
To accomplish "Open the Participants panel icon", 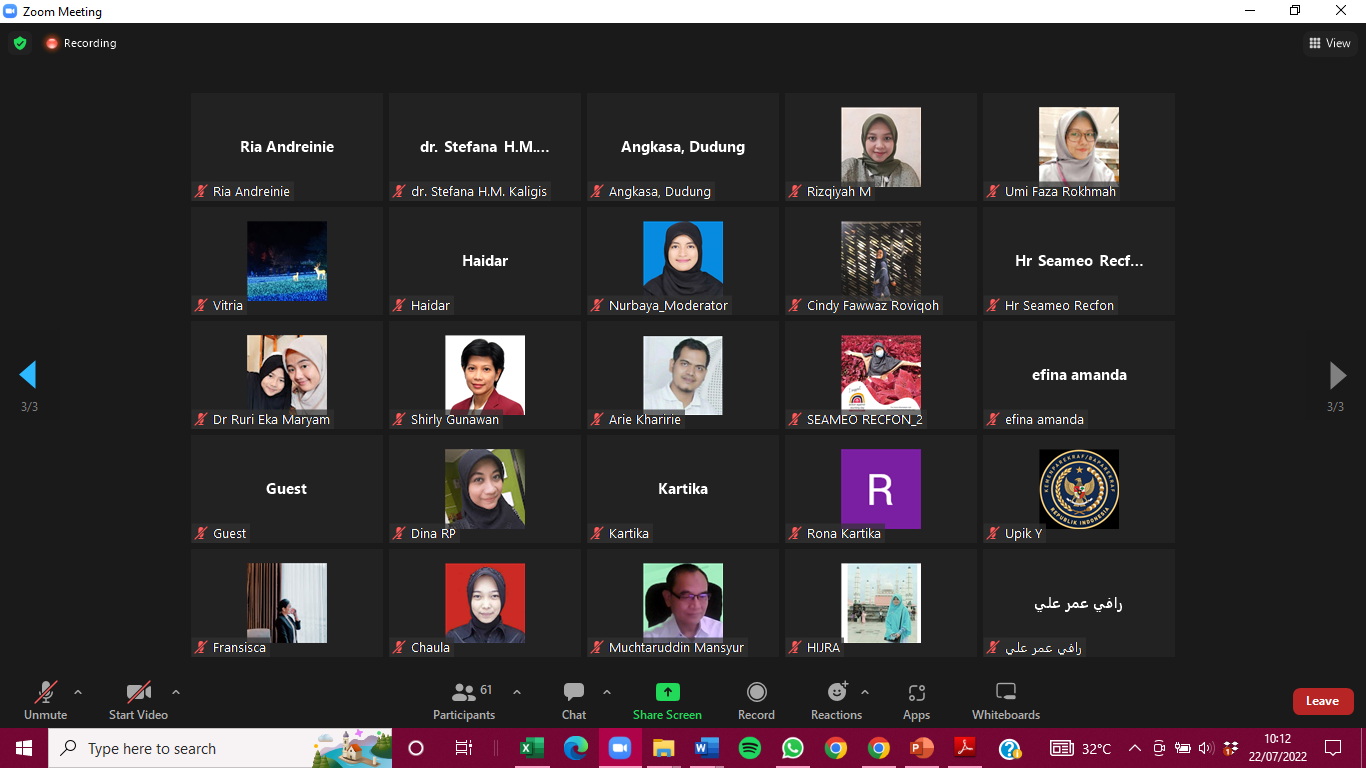I will [463, 692].
